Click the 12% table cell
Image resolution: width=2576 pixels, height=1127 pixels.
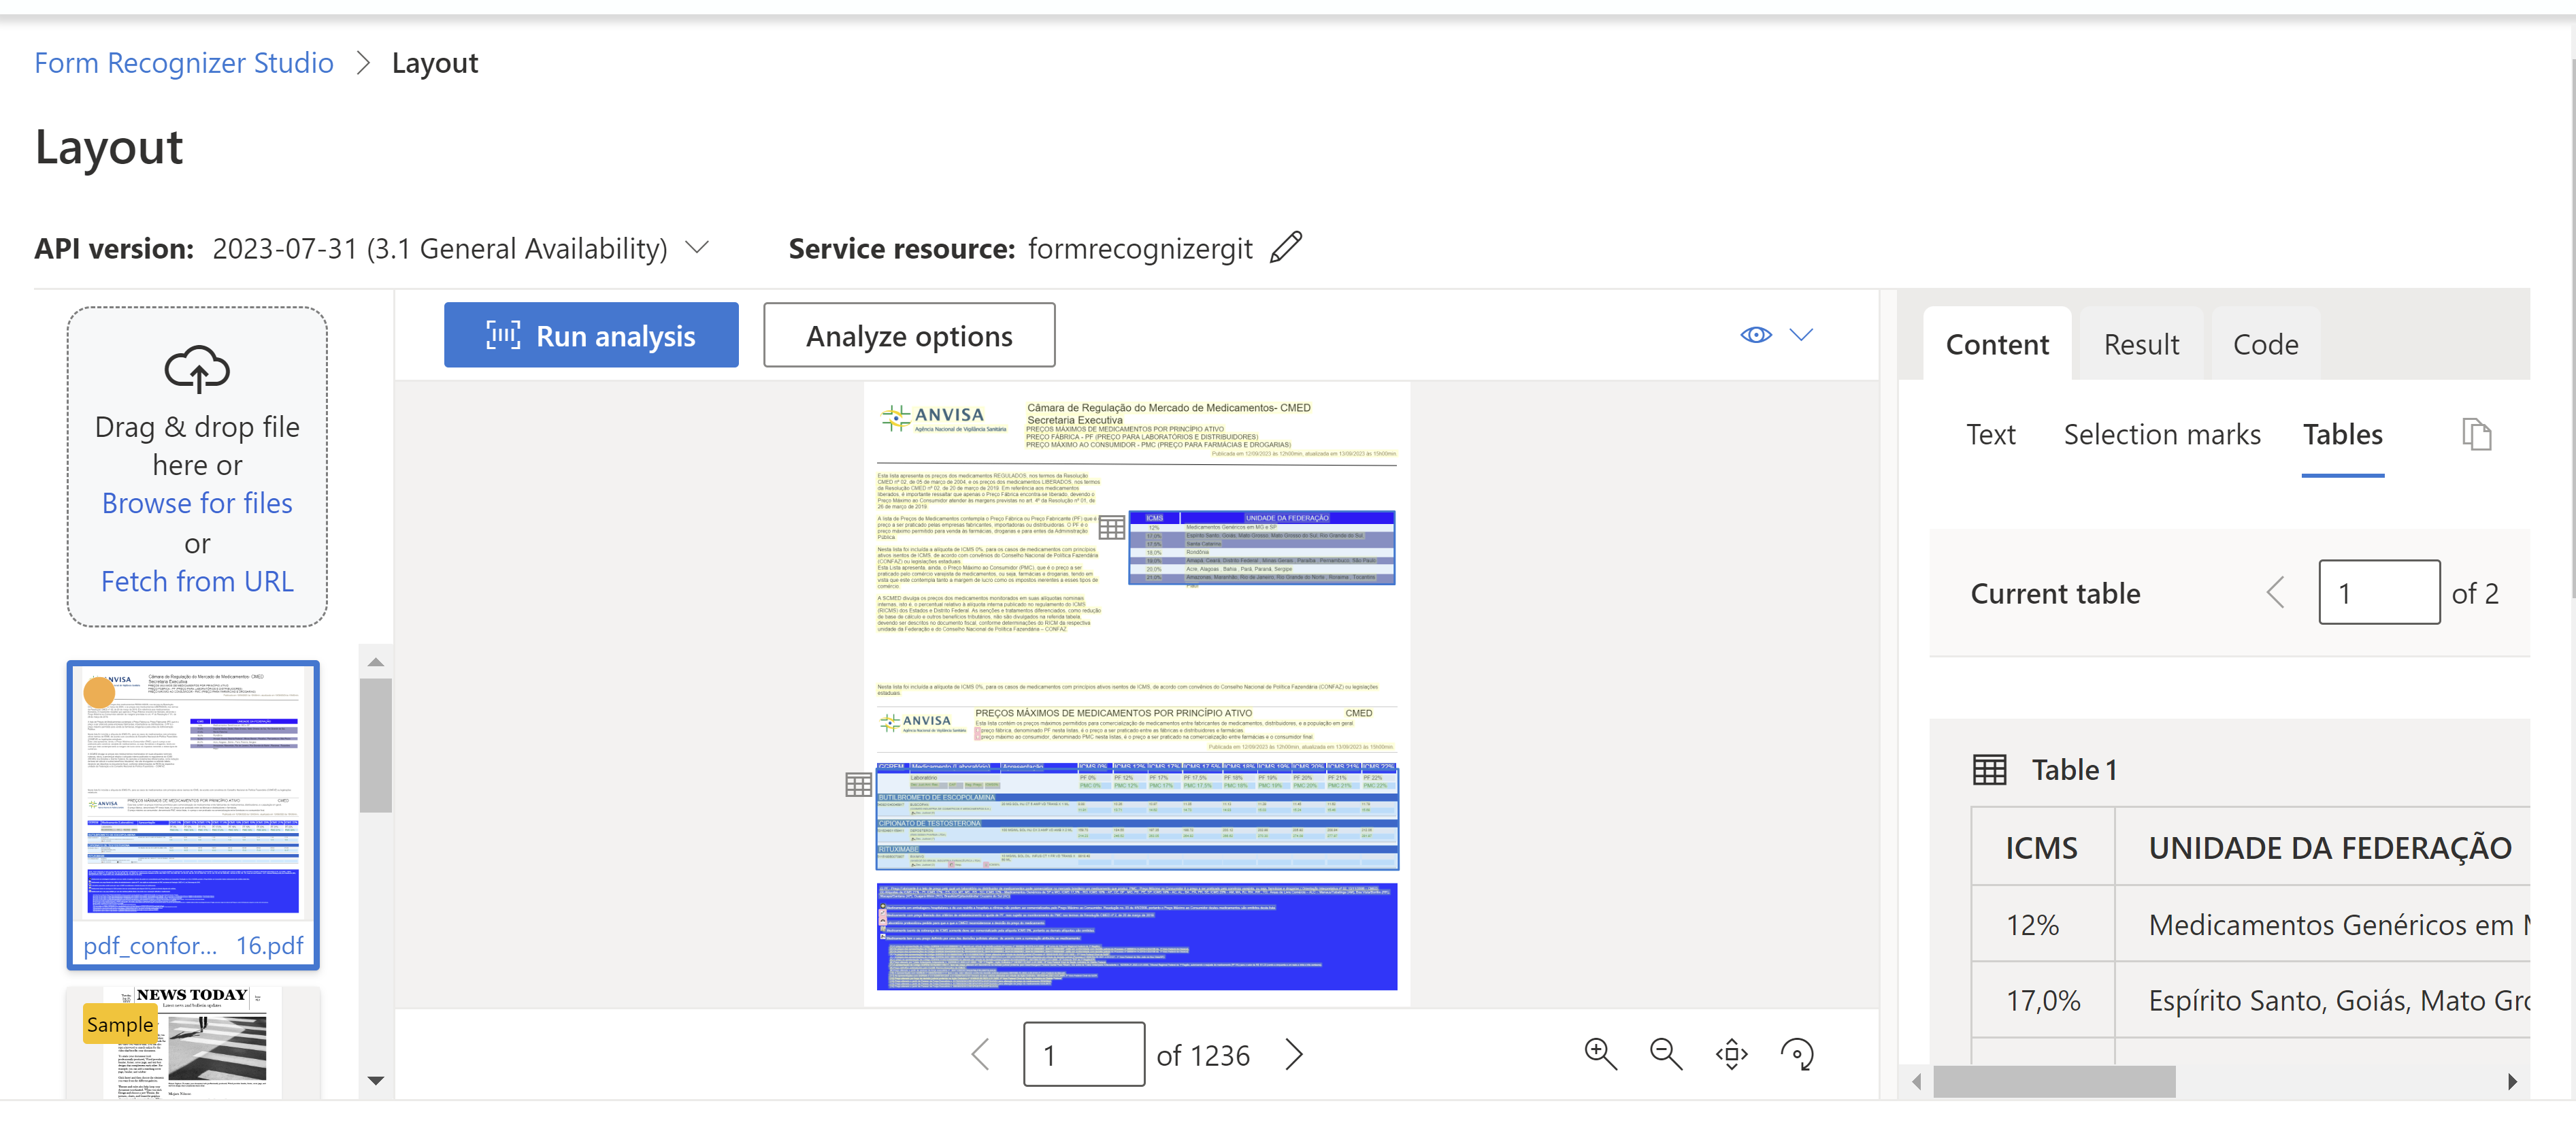point(2042,925)
